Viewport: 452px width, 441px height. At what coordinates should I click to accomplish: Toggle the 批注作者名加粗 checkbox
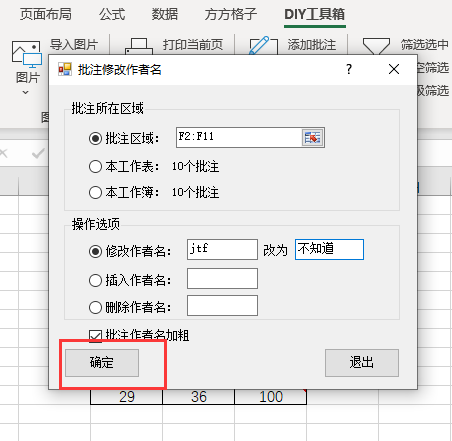(x=95, y=336)
